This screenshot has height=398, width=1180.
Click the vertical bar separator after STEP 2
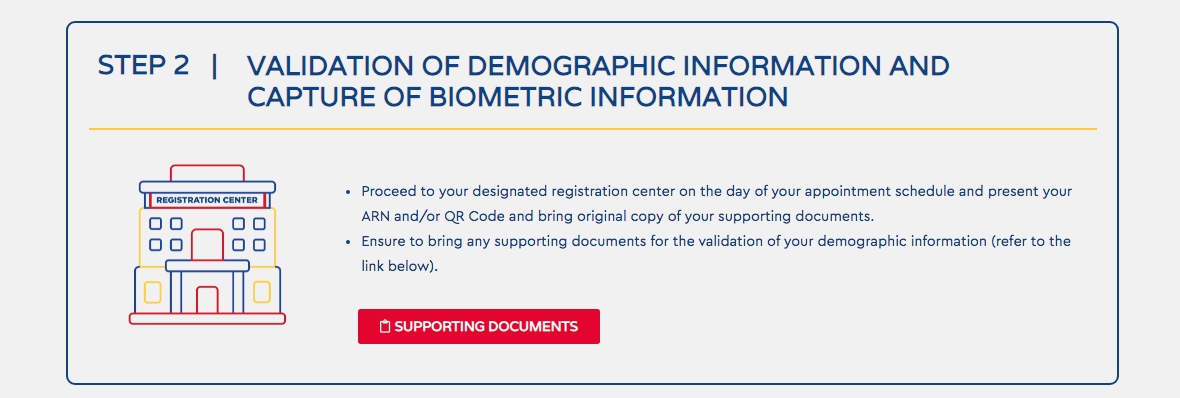point(214,65)
